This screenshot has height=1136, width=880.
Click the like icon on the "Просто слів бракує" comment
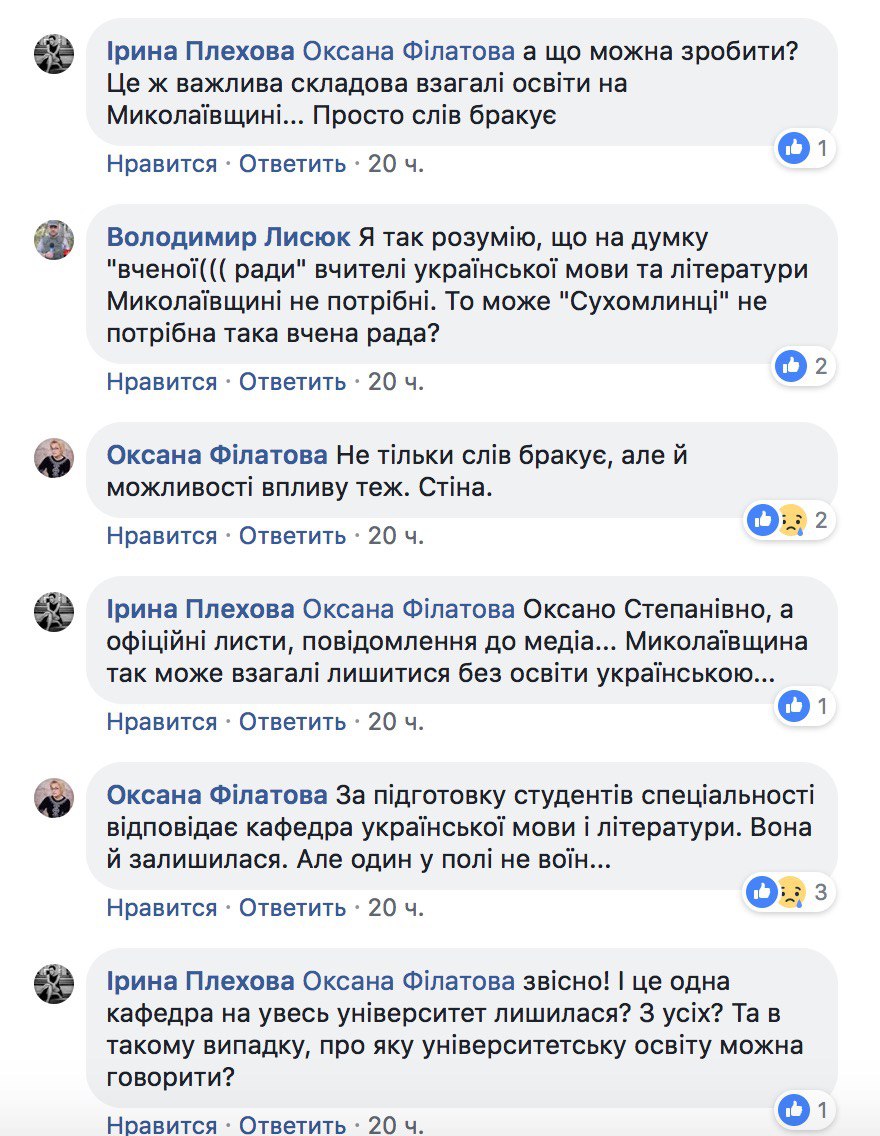coord(794,149)
